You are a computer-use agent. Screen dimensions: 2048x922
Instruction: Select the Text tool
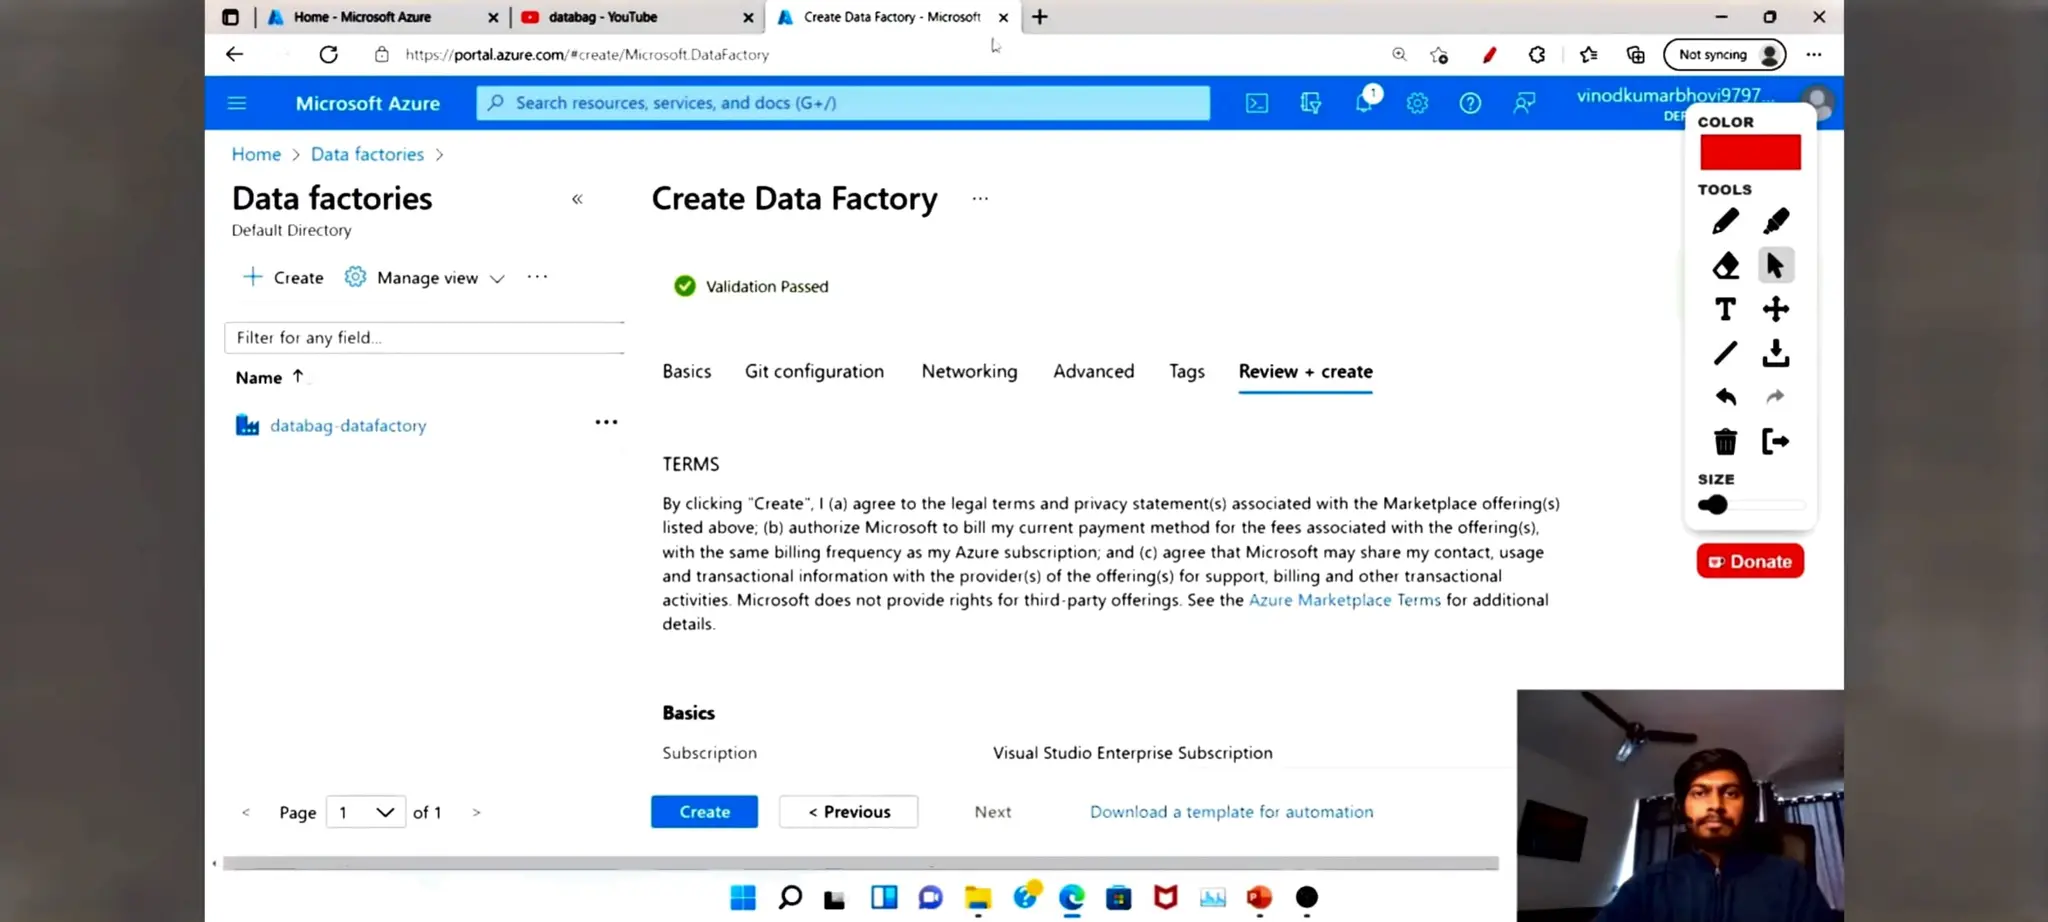coord(1725,309)
